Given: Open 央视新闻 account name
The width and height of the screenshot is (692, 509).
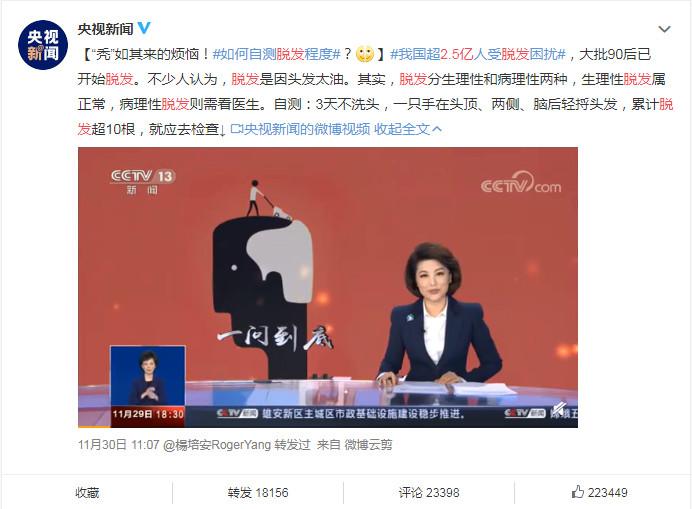Looking at the screenshot, I should [x=105, y=29].
